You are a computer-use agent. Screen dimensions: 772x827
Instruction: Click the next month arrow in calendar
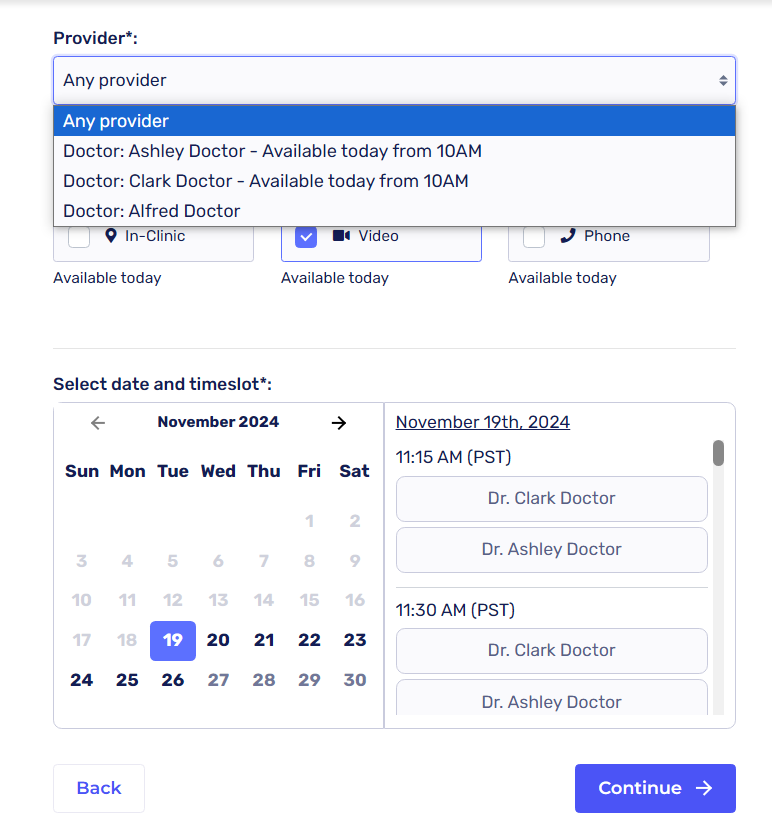pyautogui.click(x=339, y=423)
